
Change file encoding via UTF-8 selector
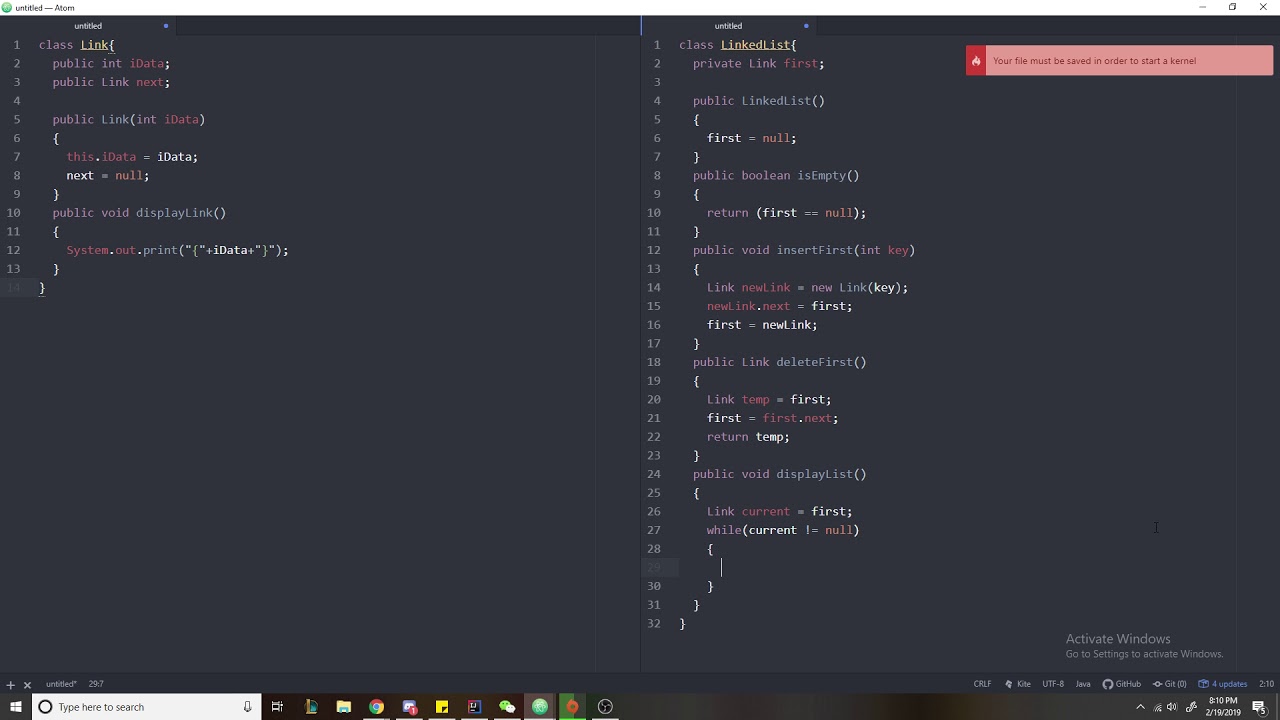[1053, 684]
